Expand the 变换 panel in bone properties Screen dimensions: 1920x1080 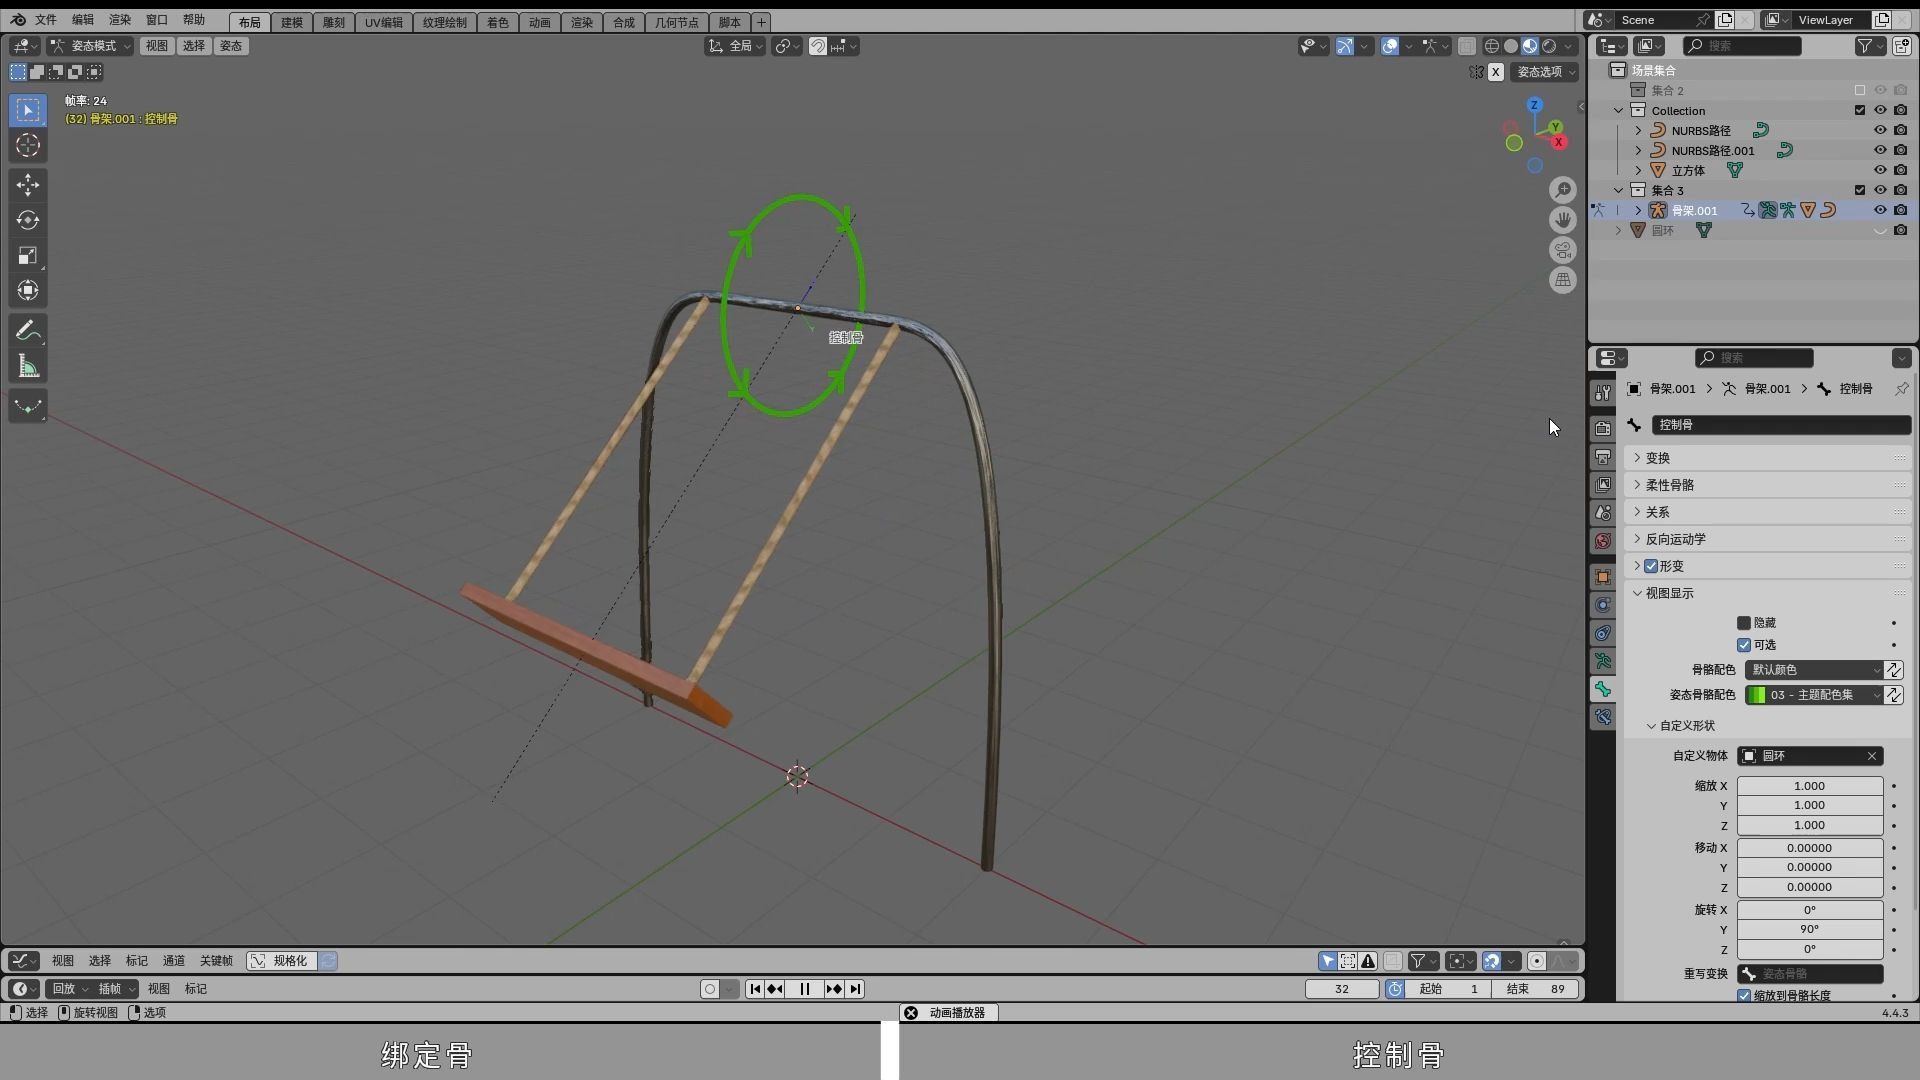coord(1660,457)
